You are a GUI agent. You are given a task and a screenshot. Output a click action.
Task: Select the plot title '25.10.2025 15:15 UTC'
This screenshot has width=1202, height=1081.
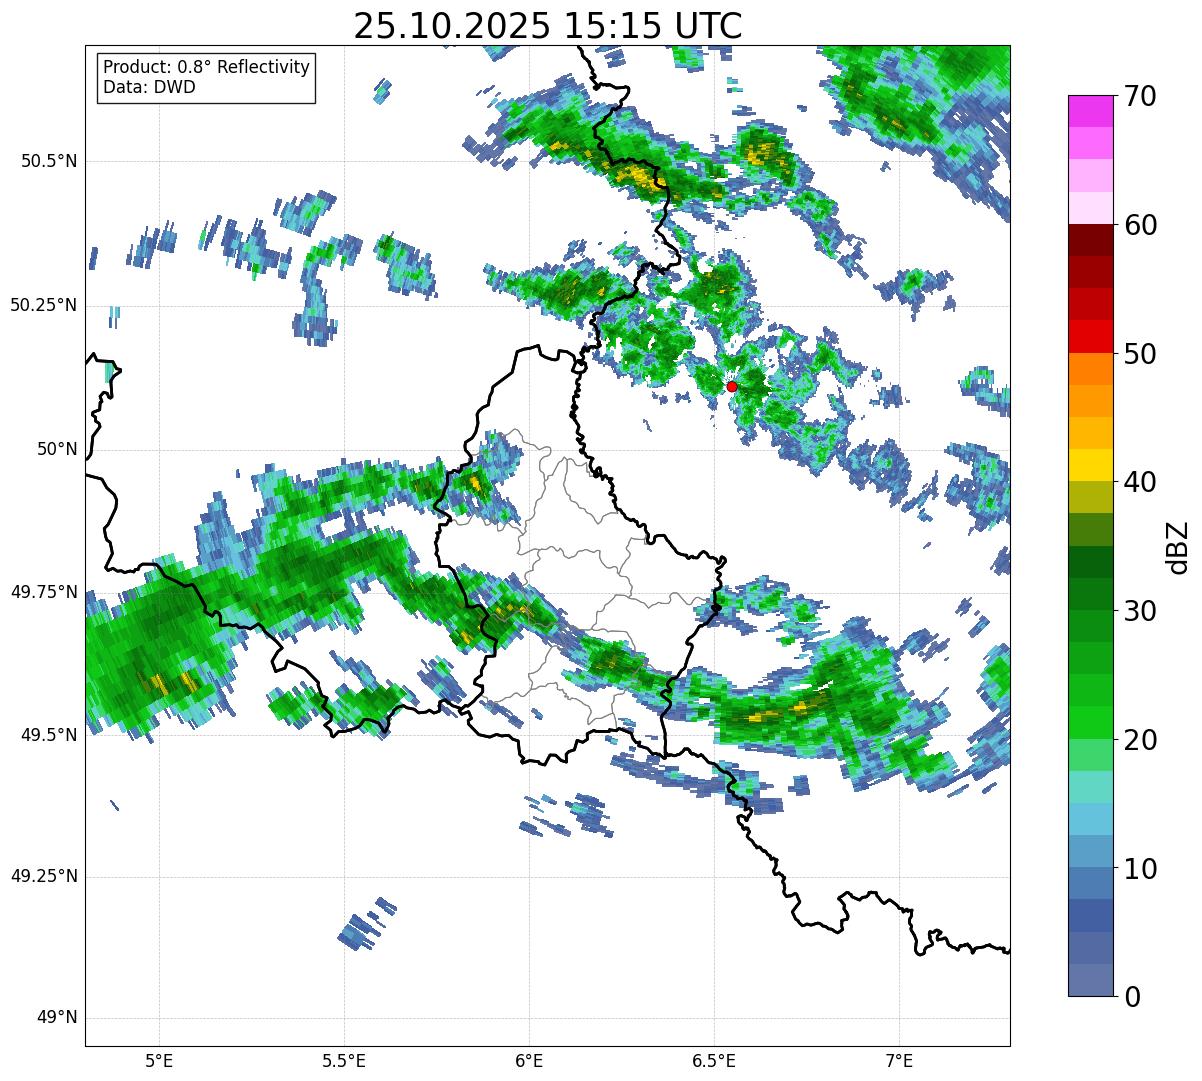click(x=548, y=26)
